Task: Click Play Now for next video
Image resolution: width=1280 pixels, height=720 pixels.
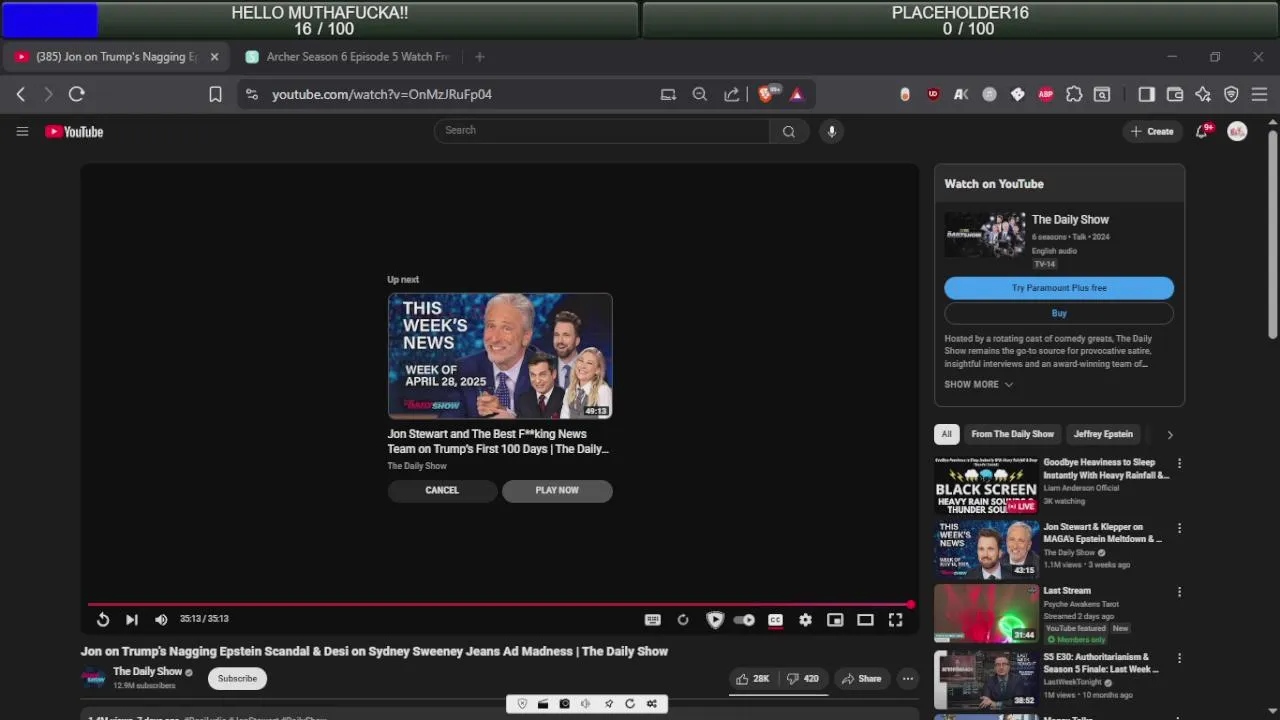Action: [x=557, y=490]
